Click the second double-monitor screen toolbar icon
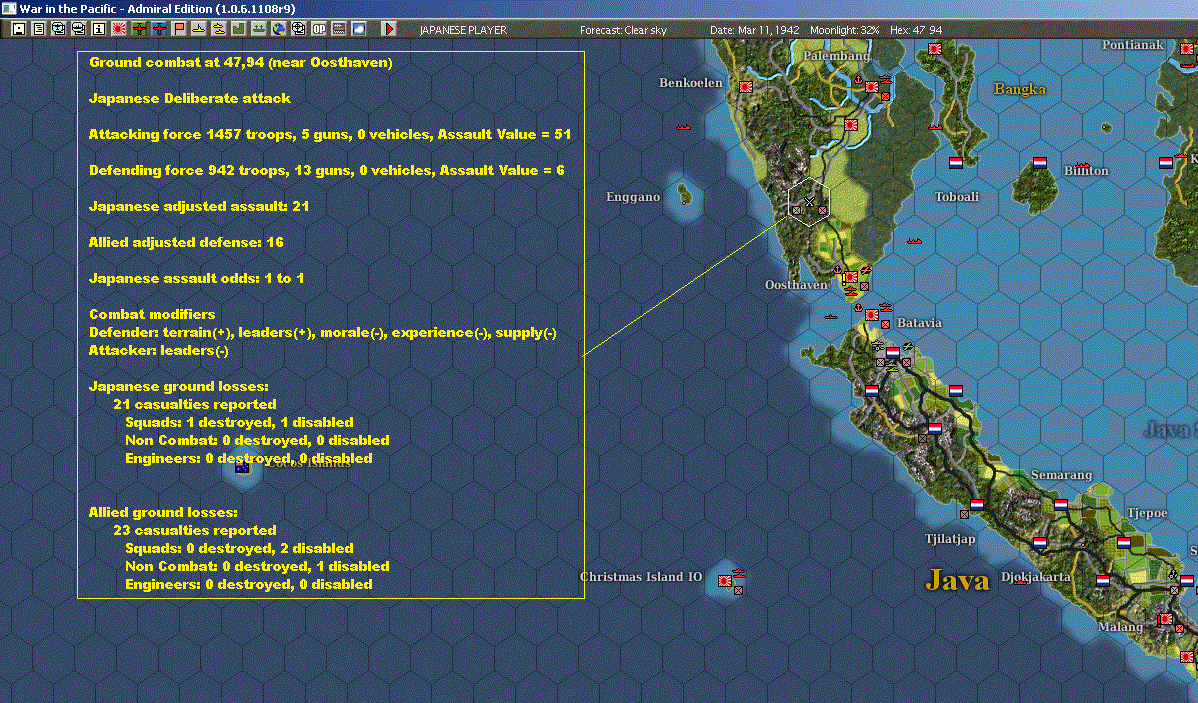The height and width of the screenshot is (703, 1198). click(79, 29)
